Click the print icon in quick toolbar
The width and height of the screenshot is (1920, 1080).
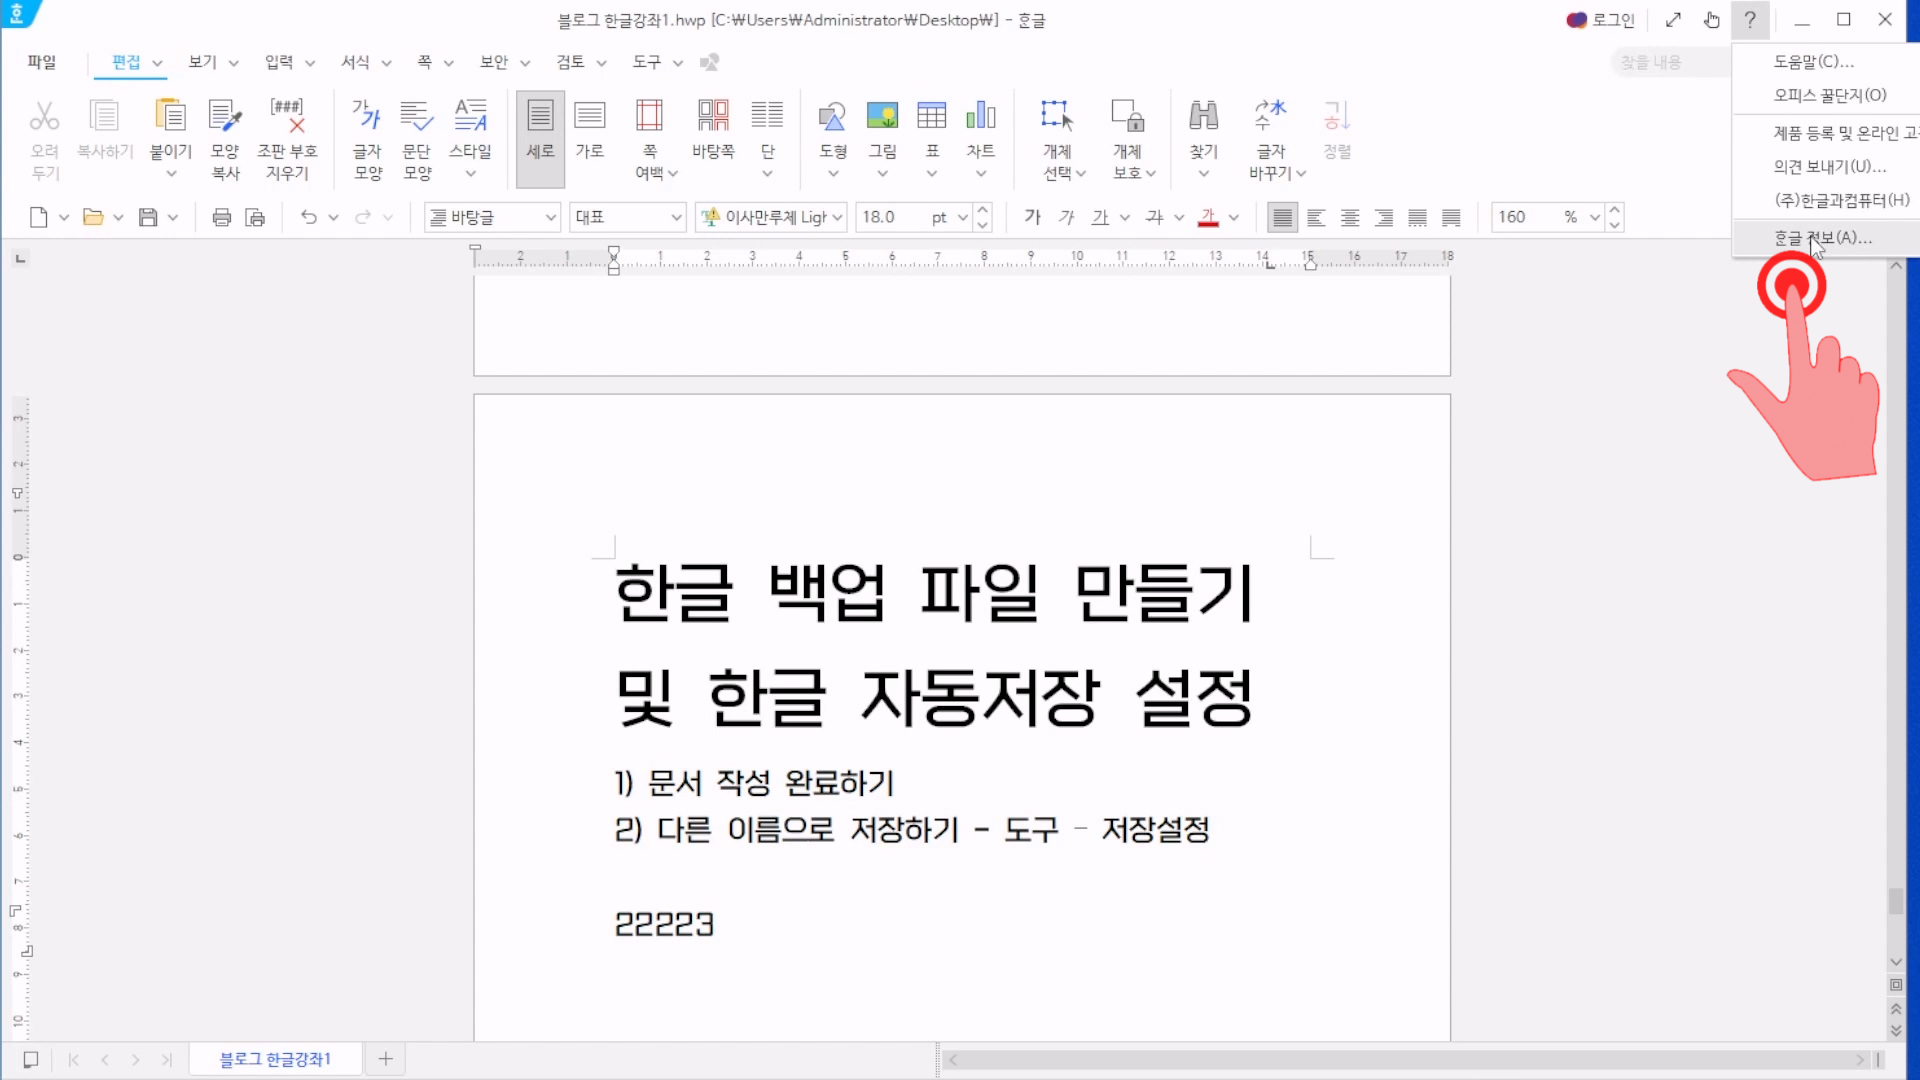[x=221, y=217]
